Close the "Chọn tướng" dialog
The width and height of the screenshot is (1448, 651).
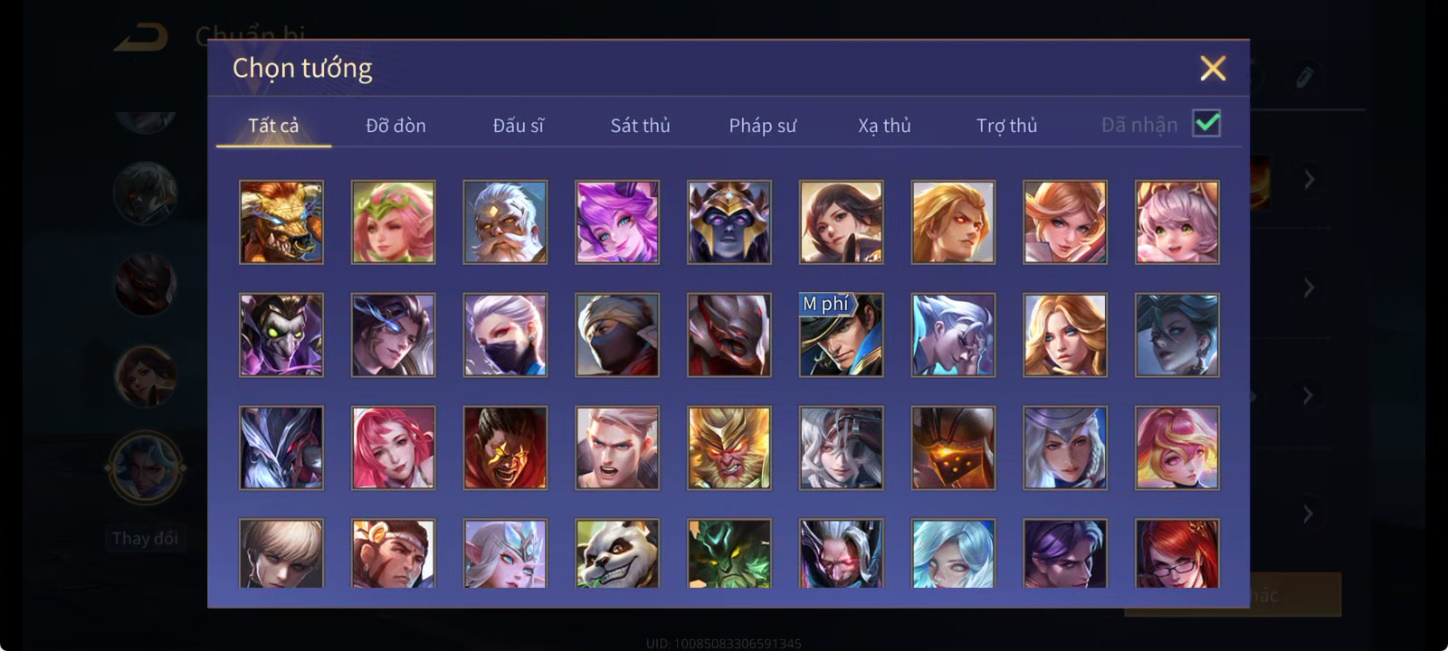(x=1213, y=68)
